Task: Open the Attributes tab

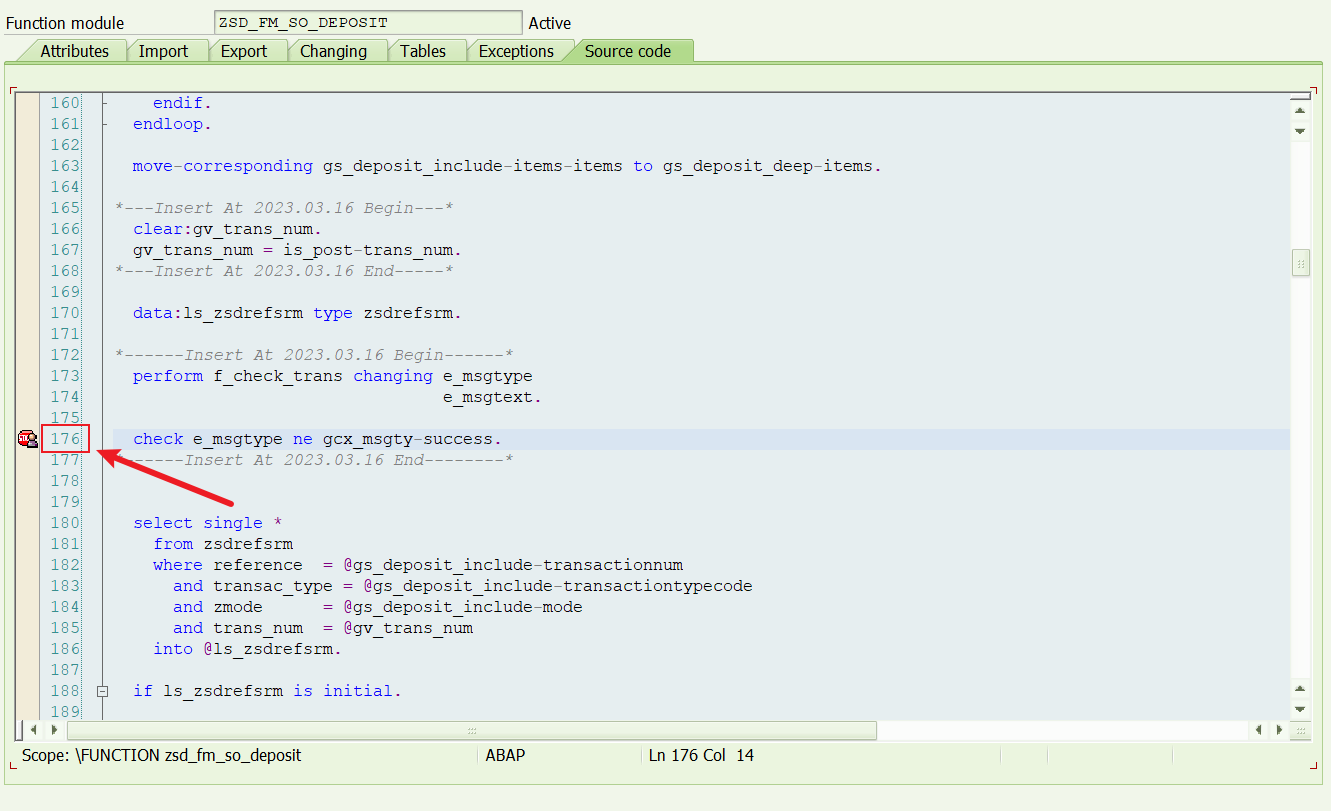Action: tap(74, 51)
